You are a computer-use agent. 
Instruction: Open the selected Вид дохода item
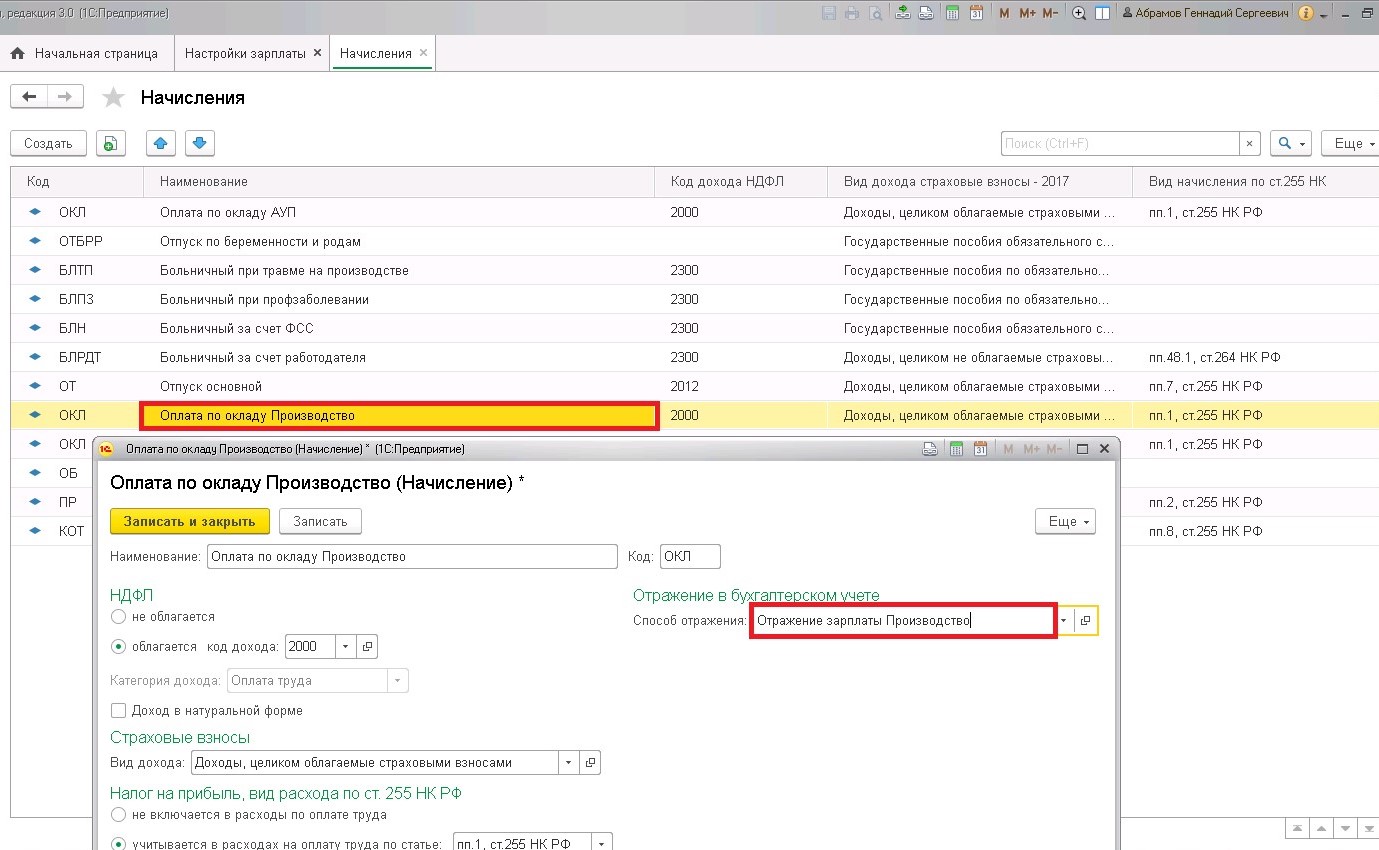click(590, 763)
